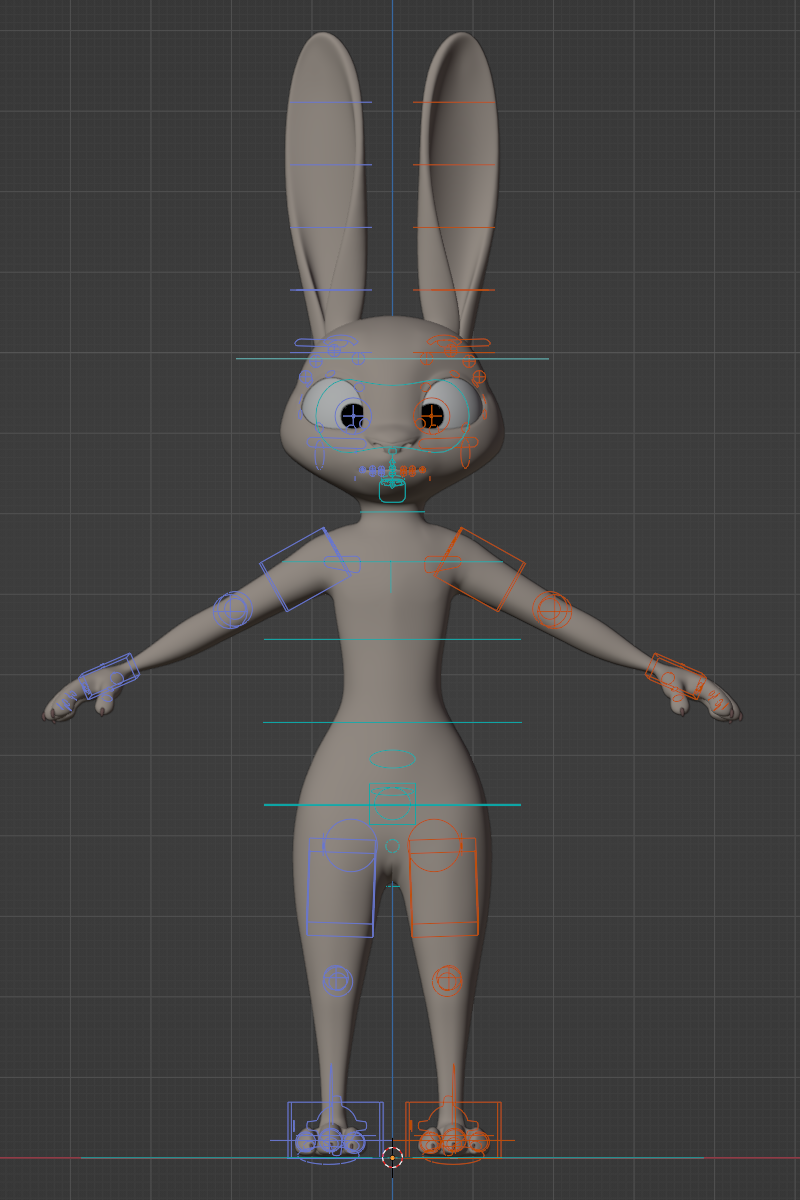Select the topmost orange ear control line

pyautogui.click(x=454, y=102)
